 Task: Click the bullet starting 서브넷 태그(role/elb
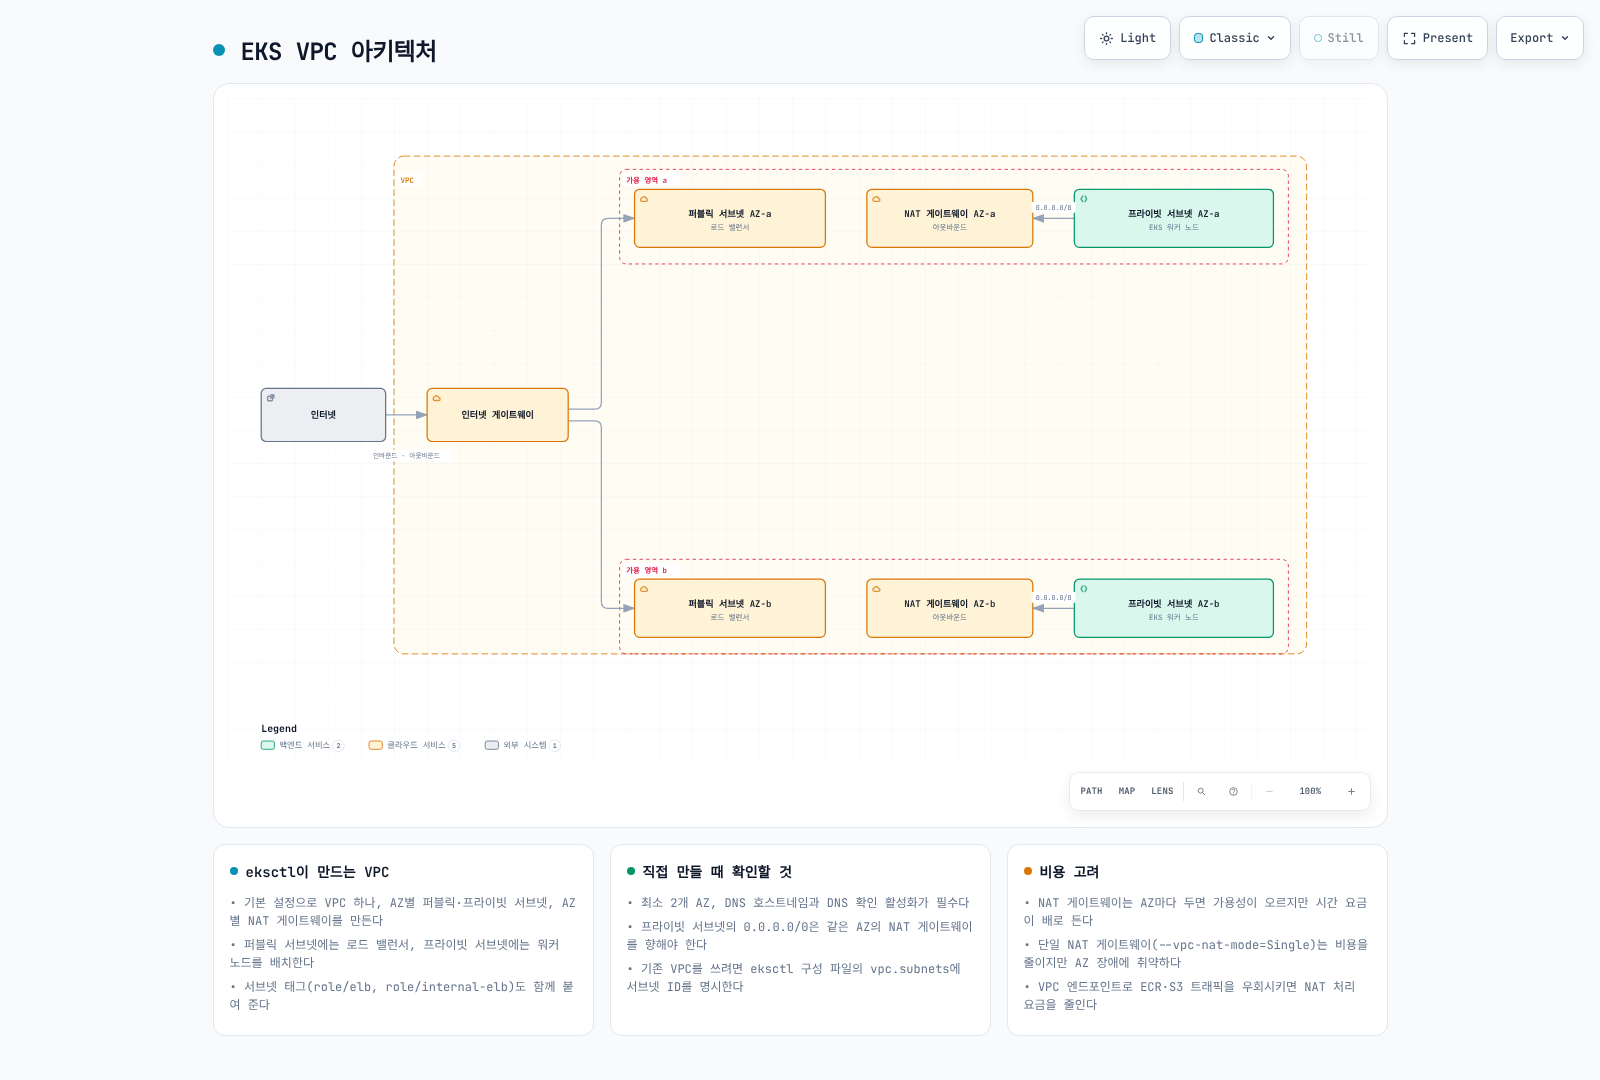click(402, 996)
